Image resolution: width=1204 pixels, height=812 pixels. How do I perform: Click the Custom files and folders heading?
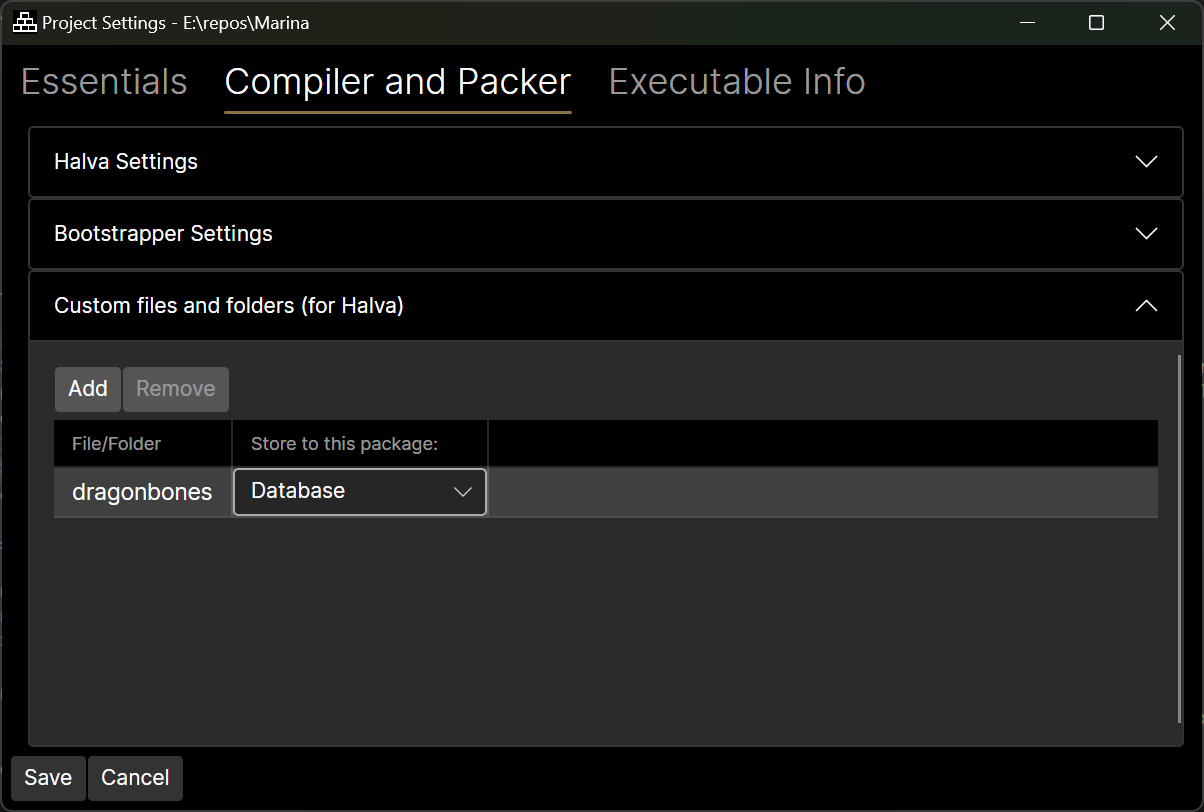click(229, 306)
